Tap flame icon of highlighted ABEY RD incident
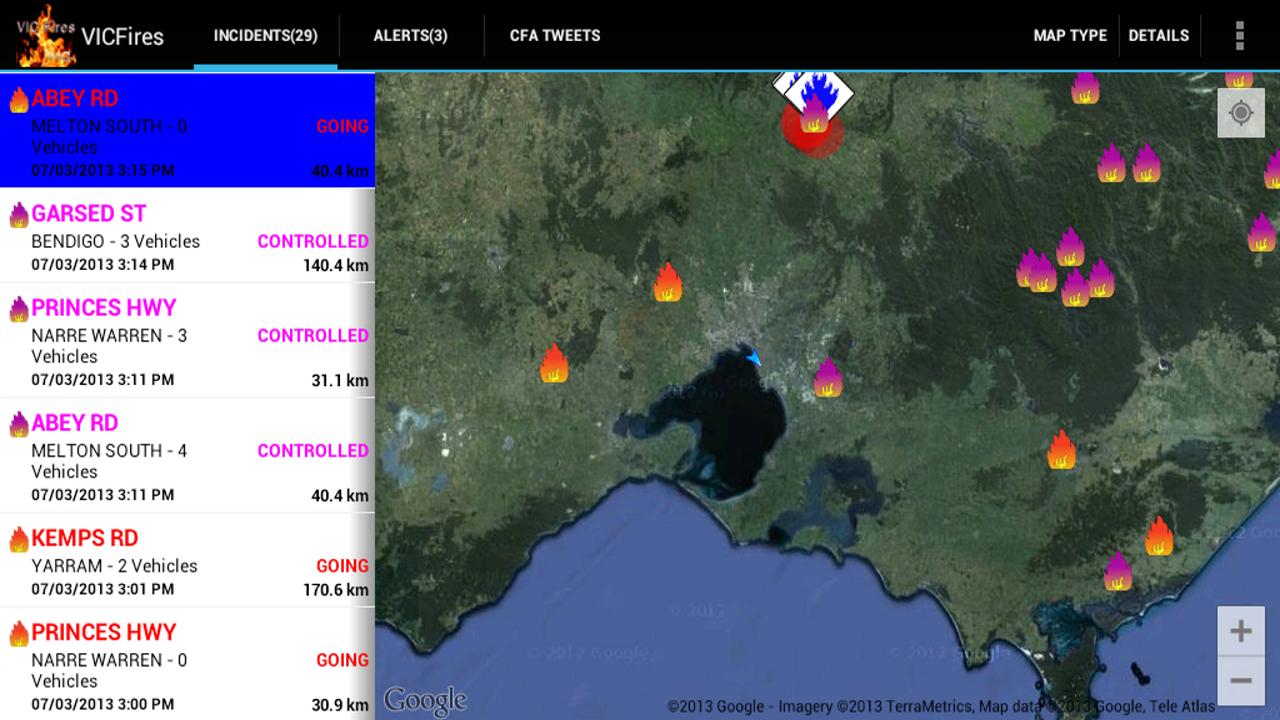1280x720 pixels. tap(19, 99)
